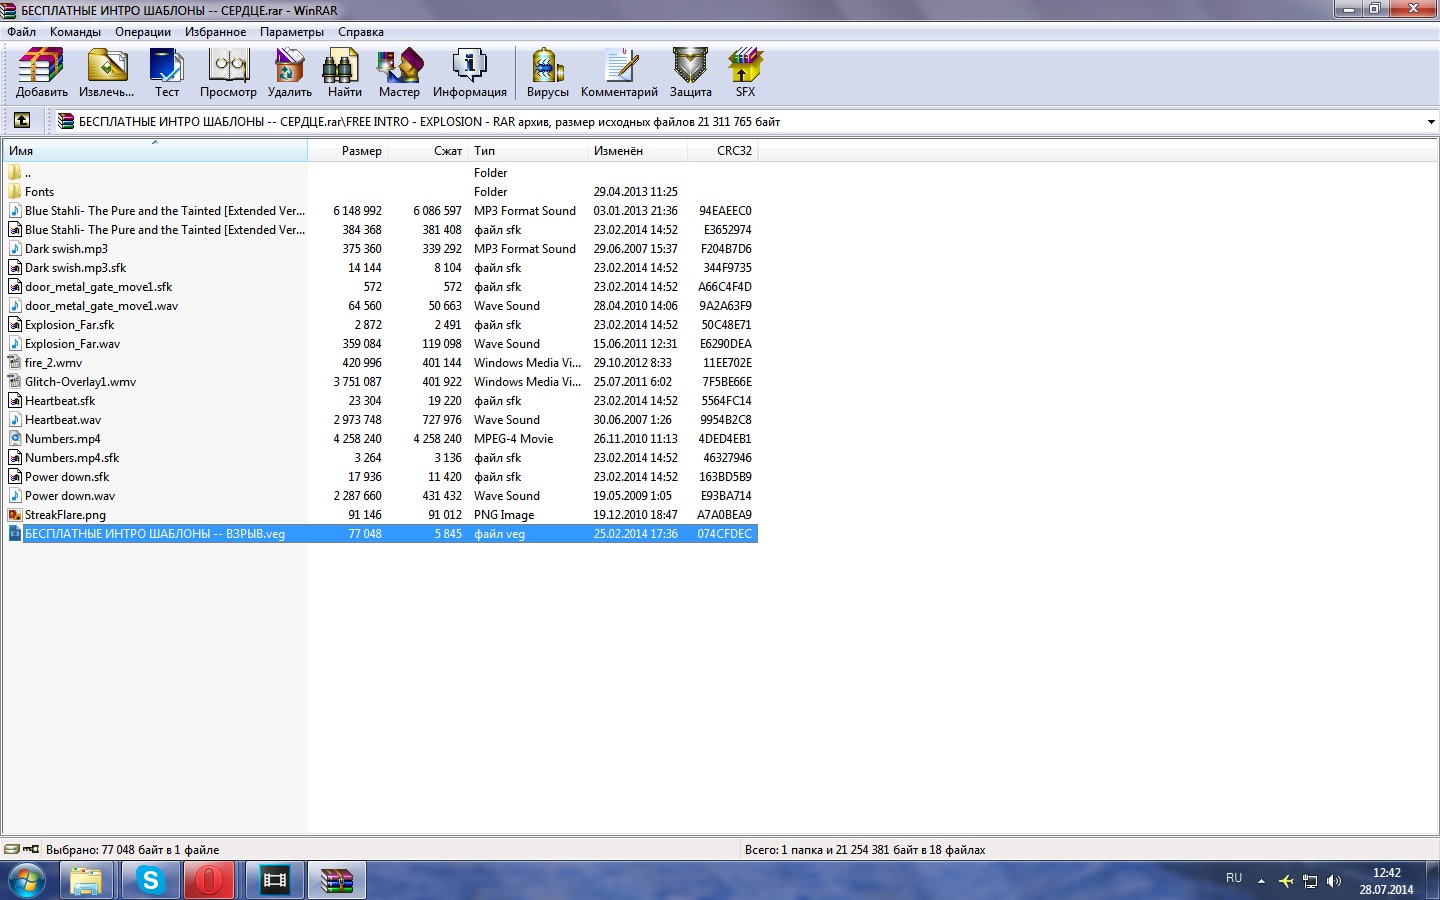Image resolution: width=1440 pixels, height=900 pixels.
Task: Click the key password icon in status bar
Action: 31,849
